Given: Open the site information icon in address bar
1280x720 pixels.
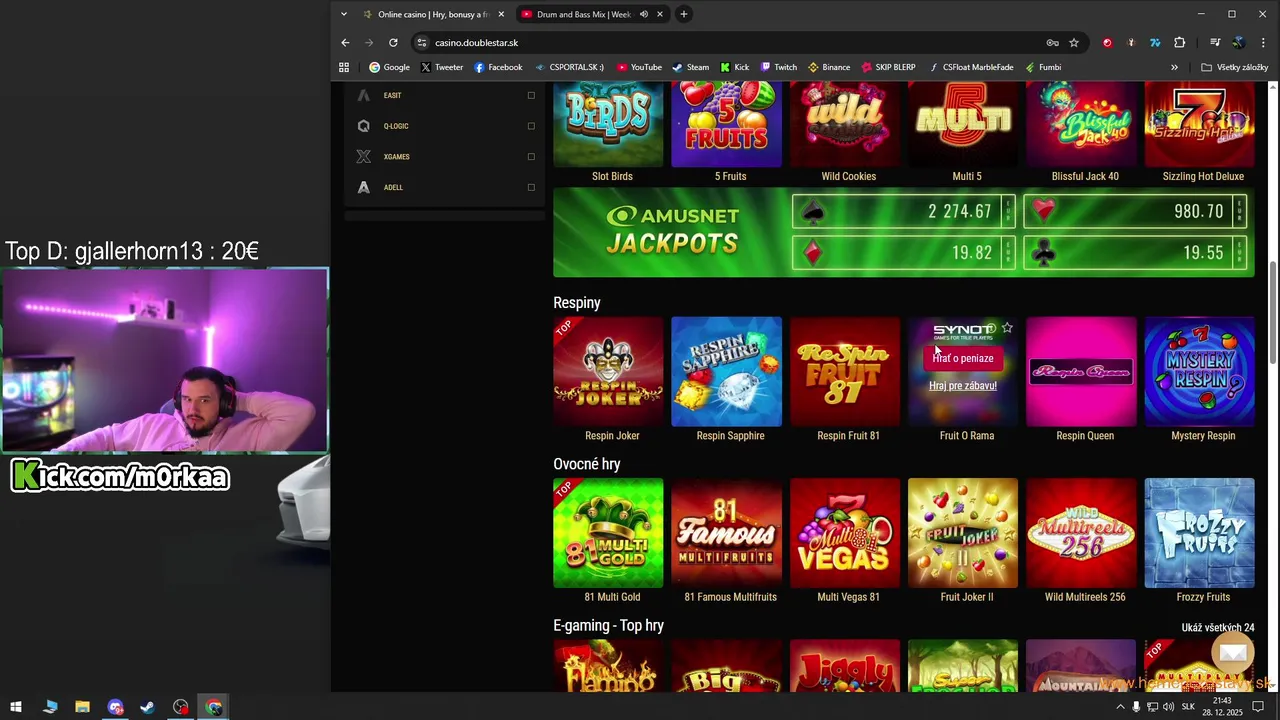Looking at the screenshot, I should point(422,43).
